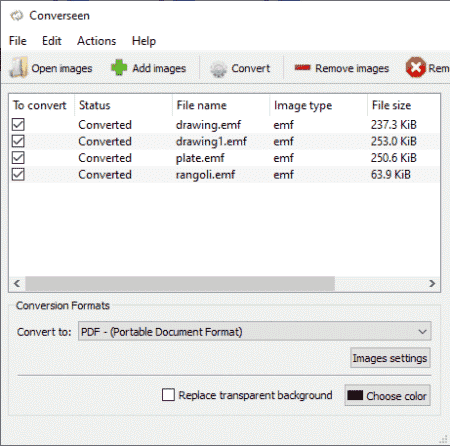Open the Convert to format dropdown
Viewport: 450px width, 446px height.
coord(255,331)
